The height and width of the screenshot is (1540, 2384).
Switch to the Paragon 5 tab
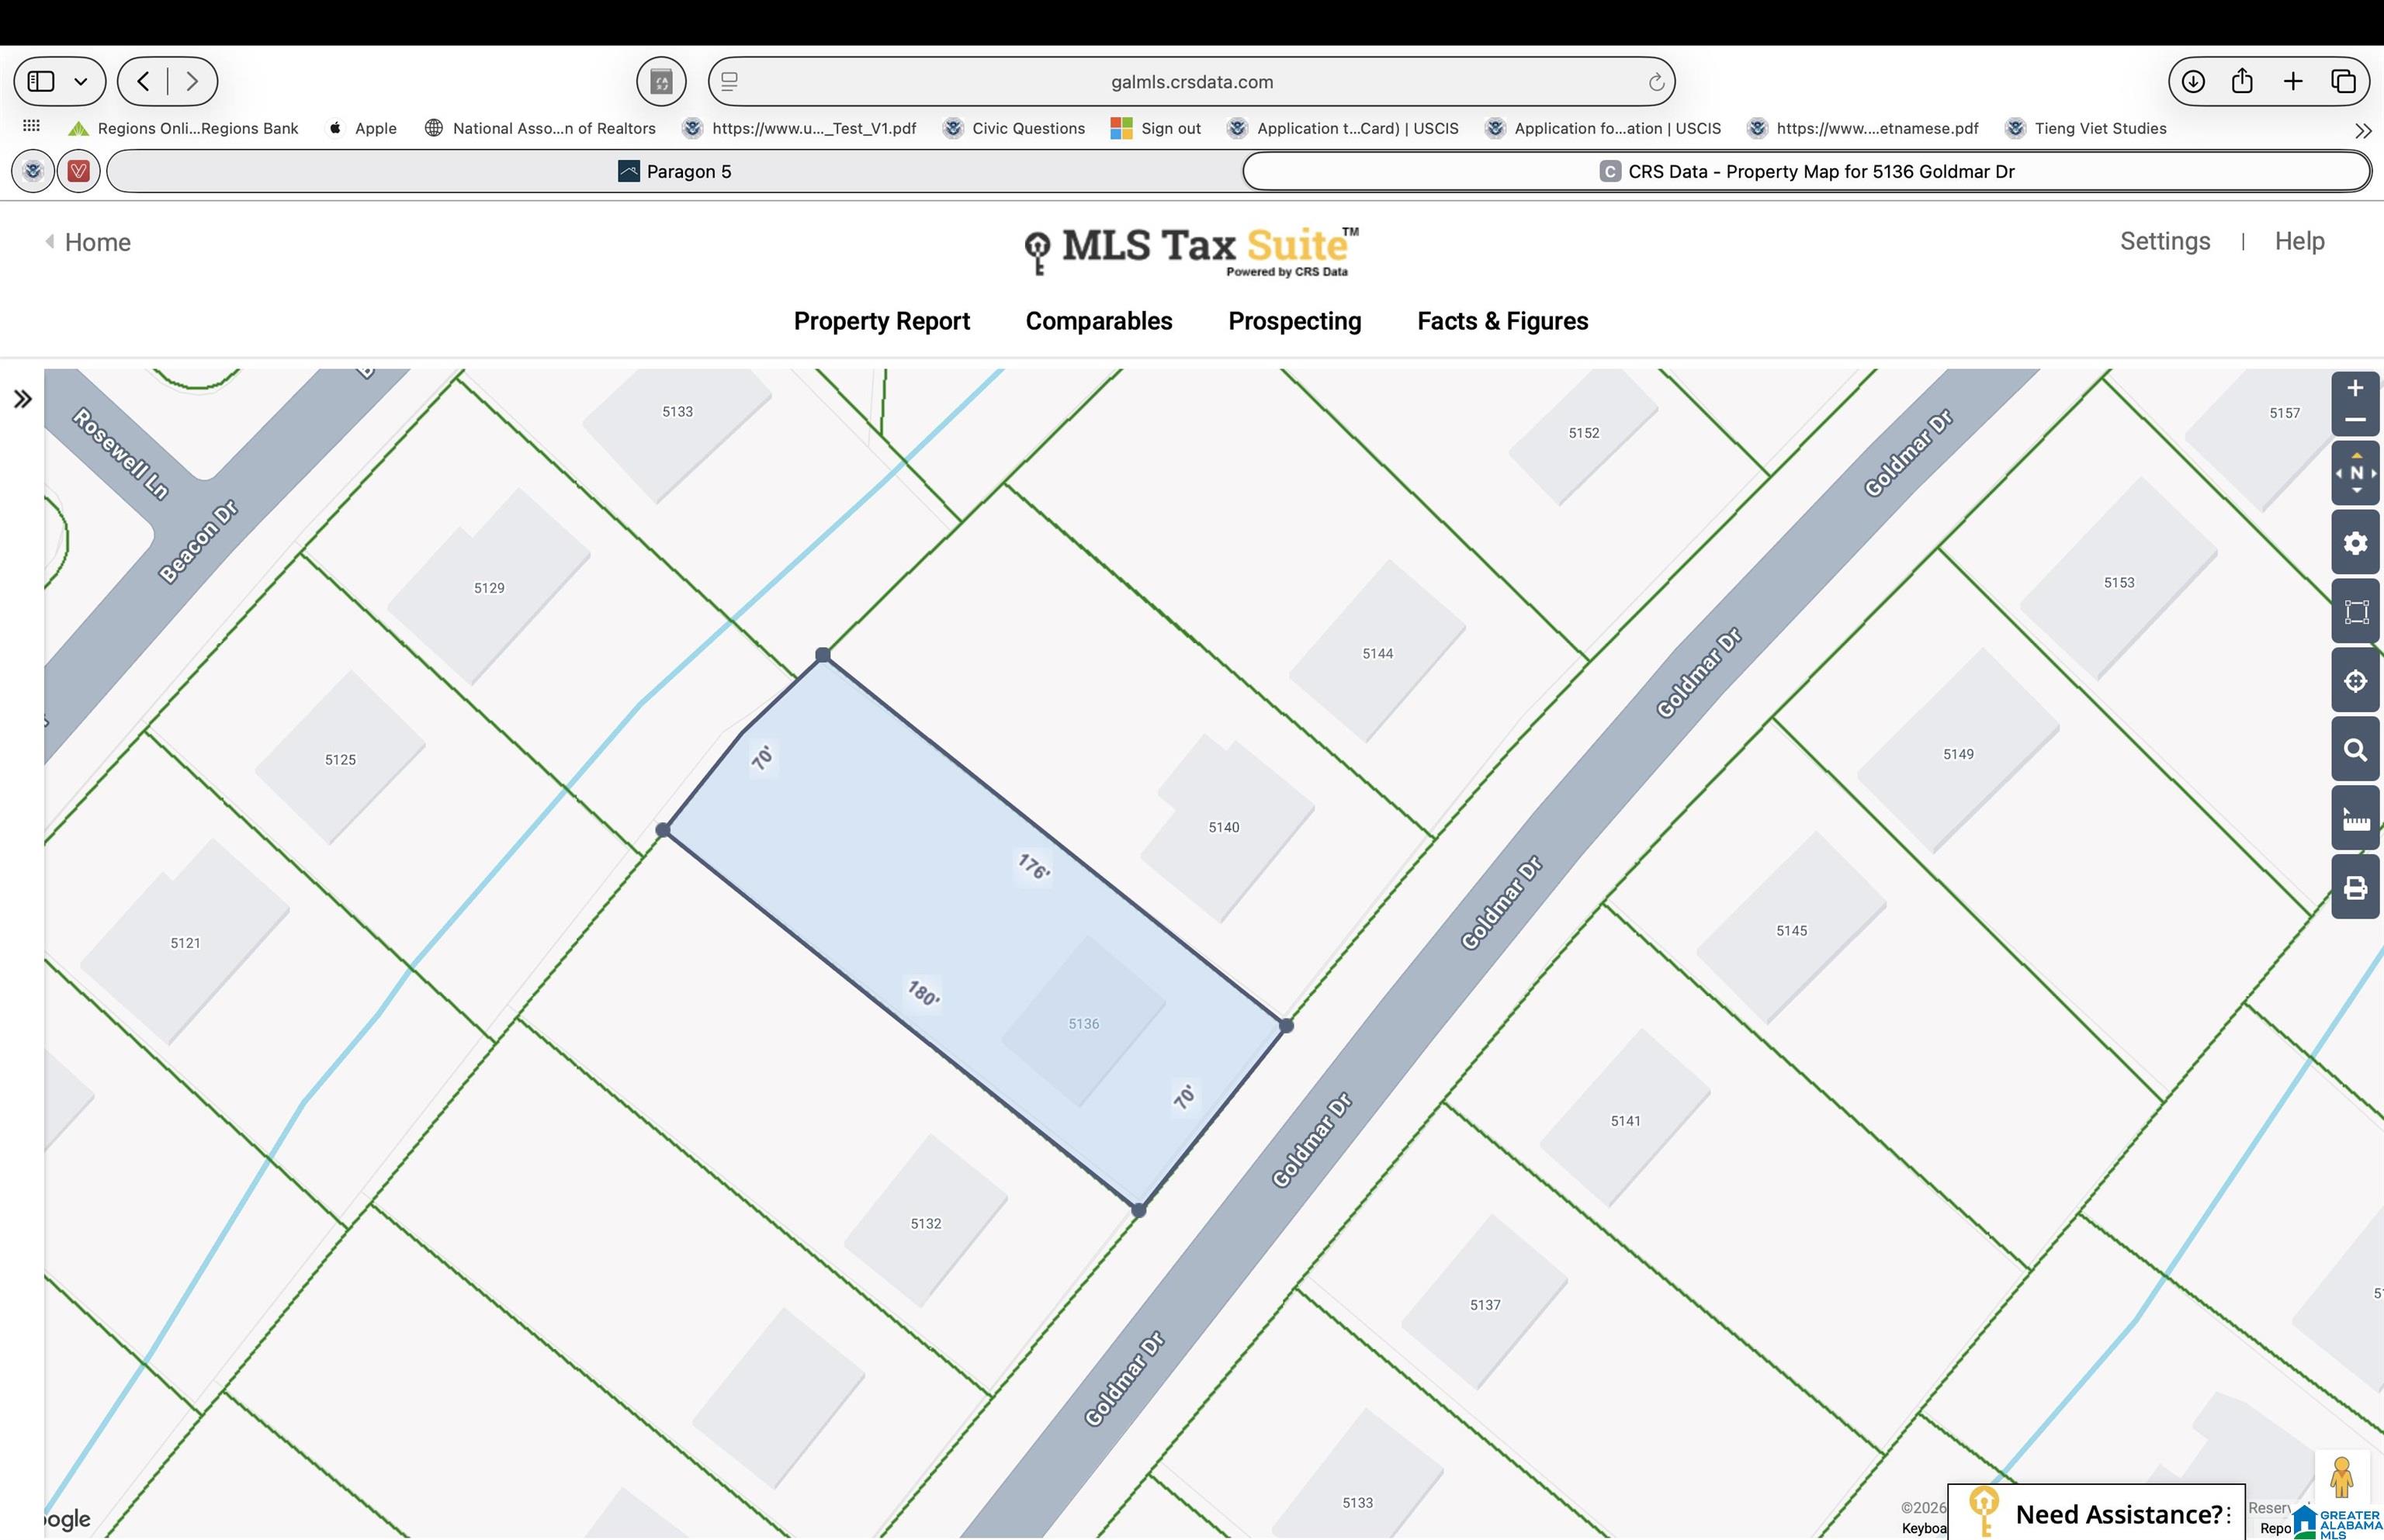coord(674,171)
